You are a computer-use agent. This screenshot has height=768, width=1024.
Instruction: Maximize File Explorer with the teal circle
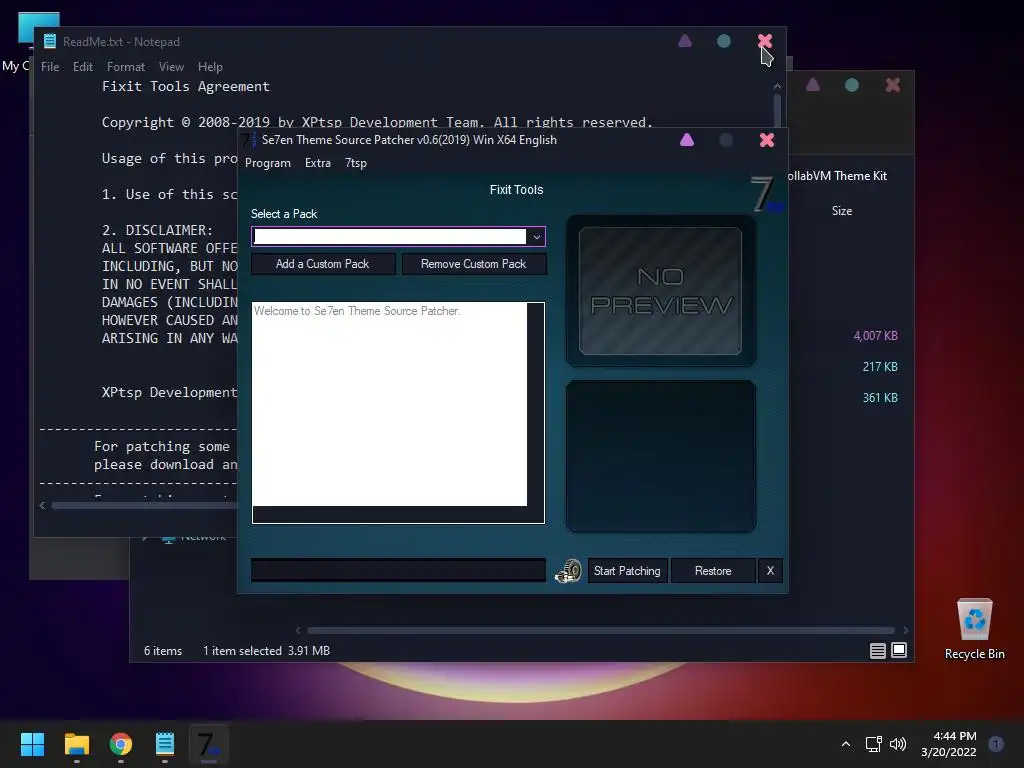click(852, 85)
